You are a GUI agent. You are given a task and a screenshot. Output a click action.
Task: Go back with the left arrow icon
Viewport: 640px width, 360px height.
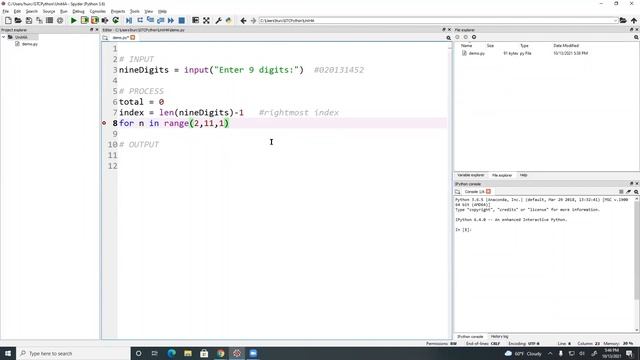point(243,20)
